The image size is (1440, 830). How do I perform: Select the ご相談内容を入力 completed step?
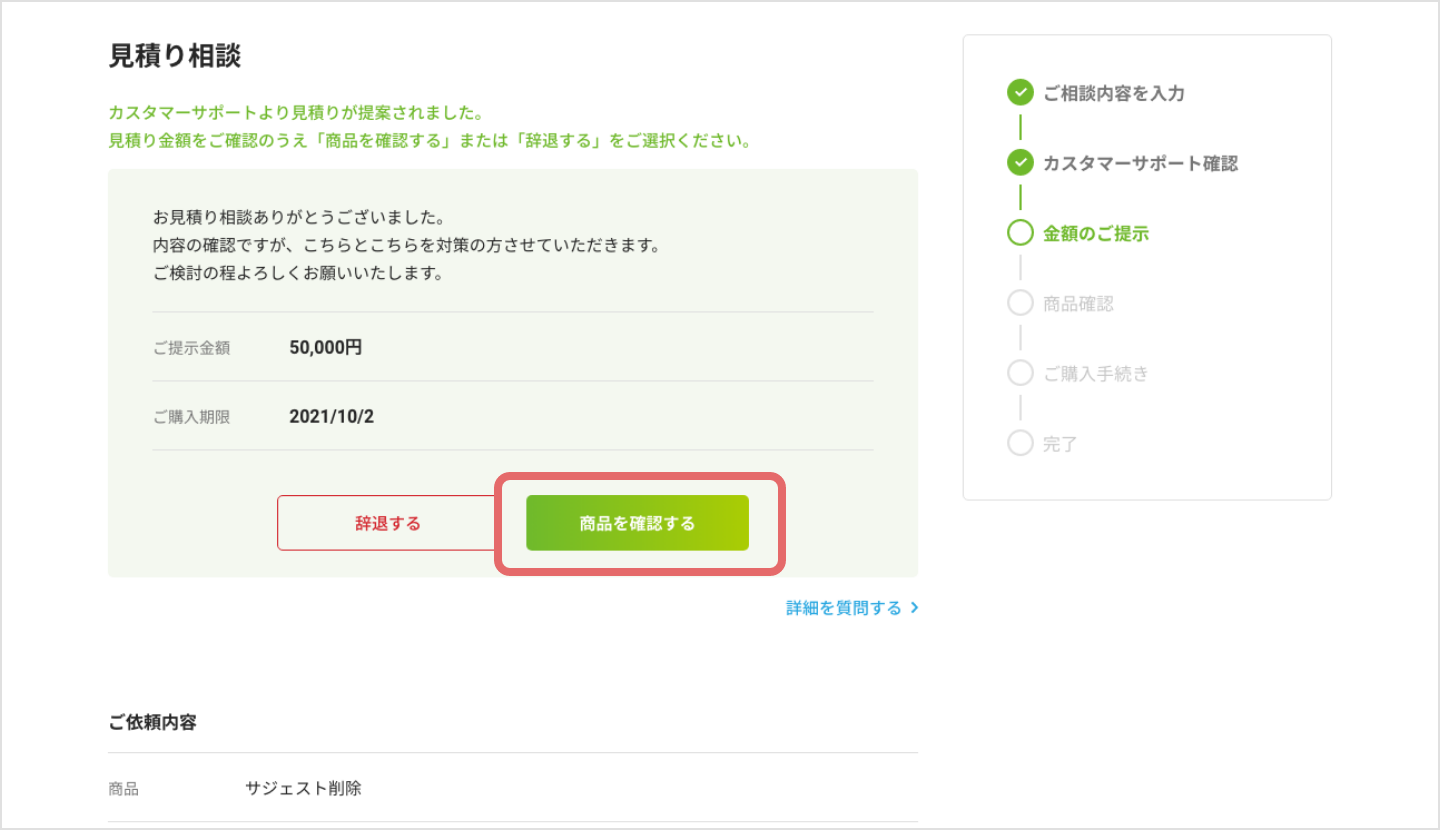[1113, 93]
